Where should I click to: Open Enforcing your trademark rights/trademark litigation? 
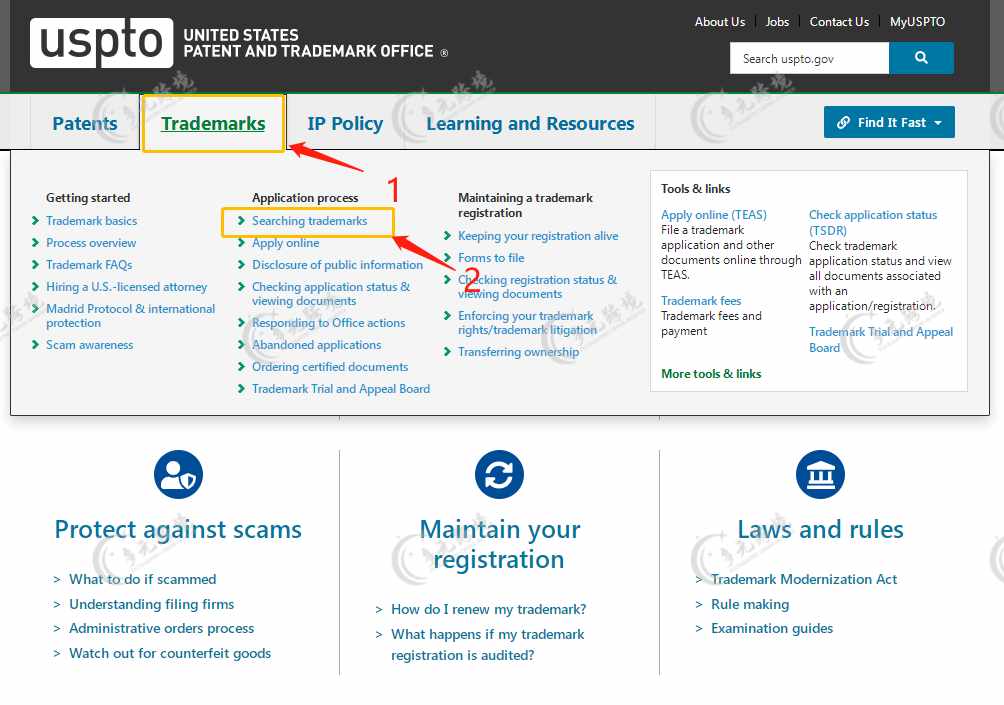tap(527, 323)
